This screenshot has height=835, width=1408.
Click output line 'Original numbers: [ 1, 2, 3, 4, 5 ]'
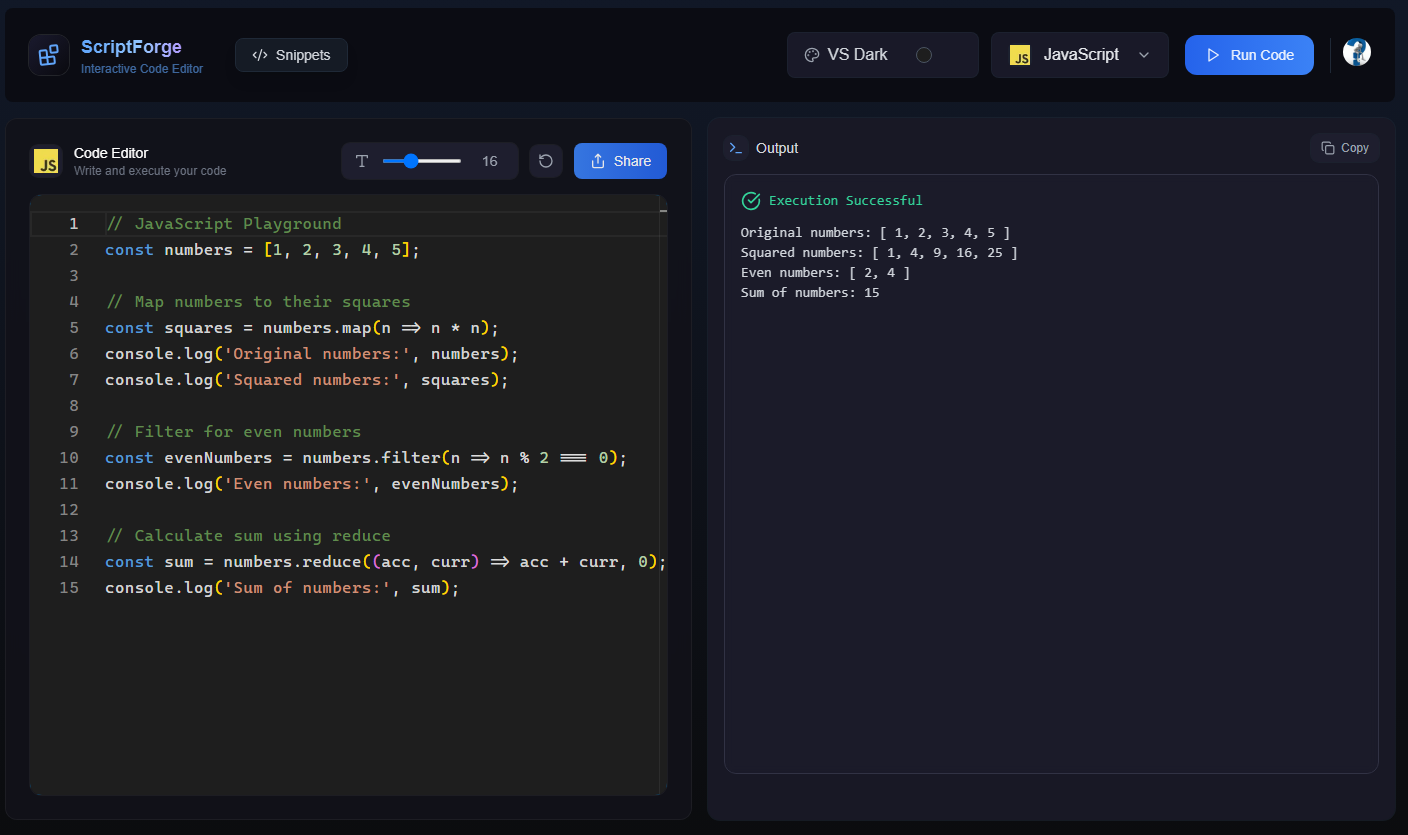tap(876, 233)
